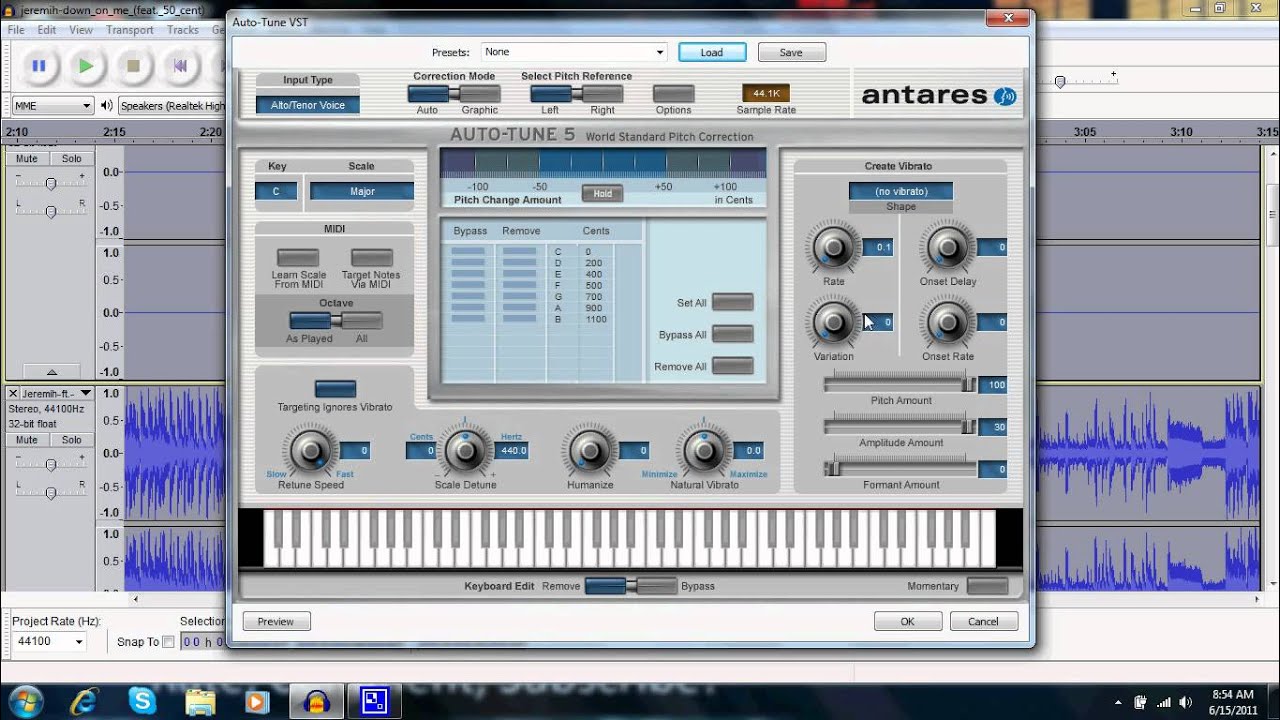Toggle Keyboard Edit Remove/Bypass switch

(630, 586)
